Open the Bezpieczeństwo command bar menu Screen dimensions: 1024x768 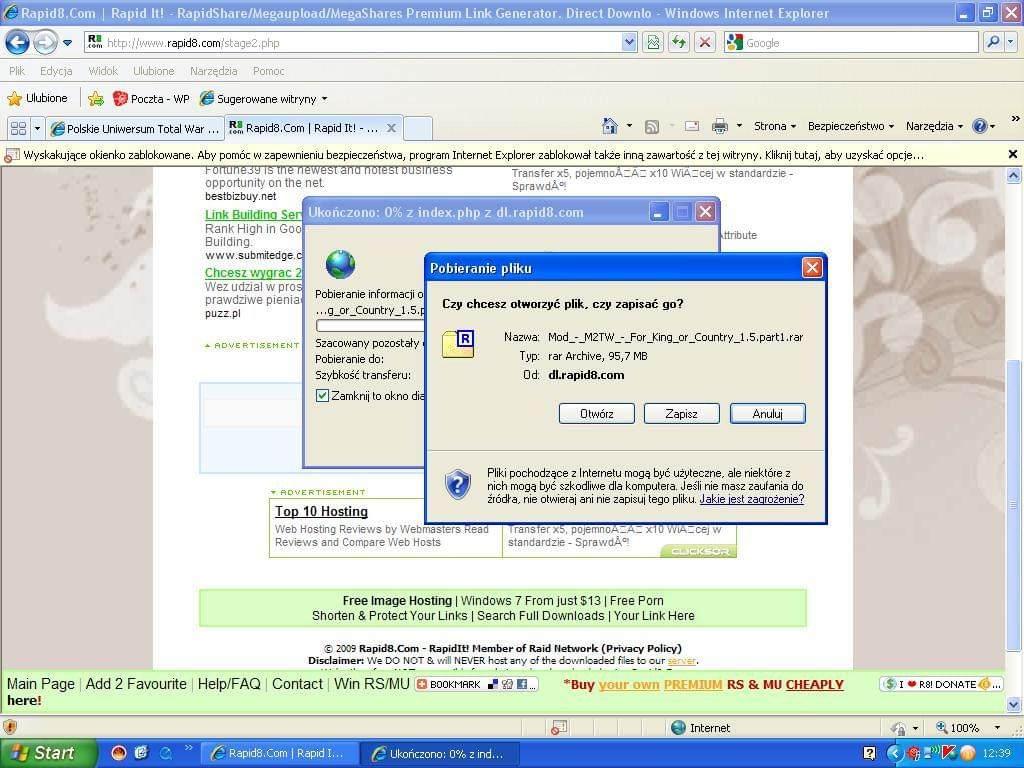tap(850, 126)
